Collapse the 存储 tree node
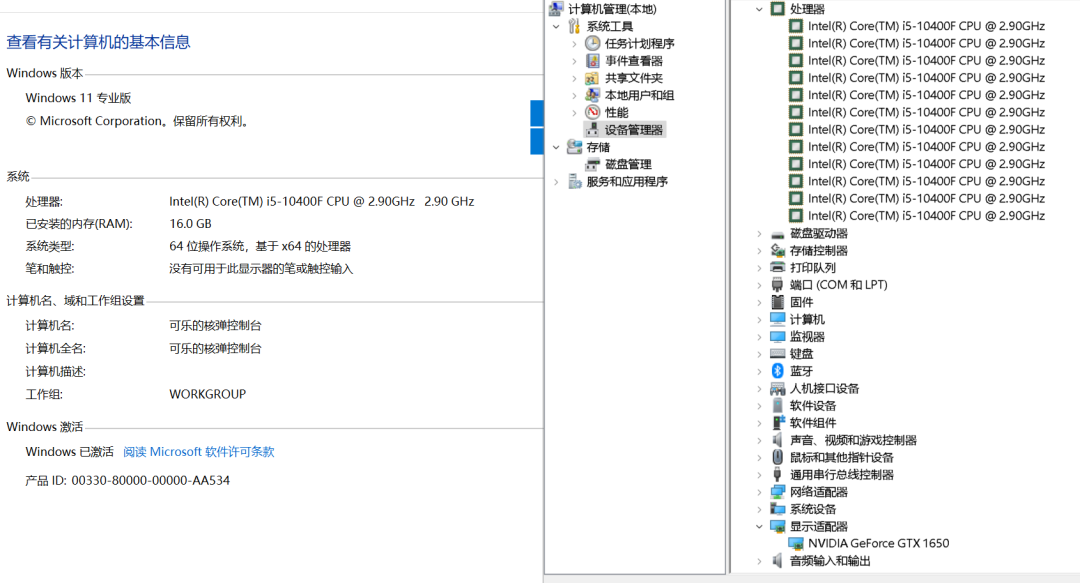This screenshot has height=583, width=1080. point(557,147)
